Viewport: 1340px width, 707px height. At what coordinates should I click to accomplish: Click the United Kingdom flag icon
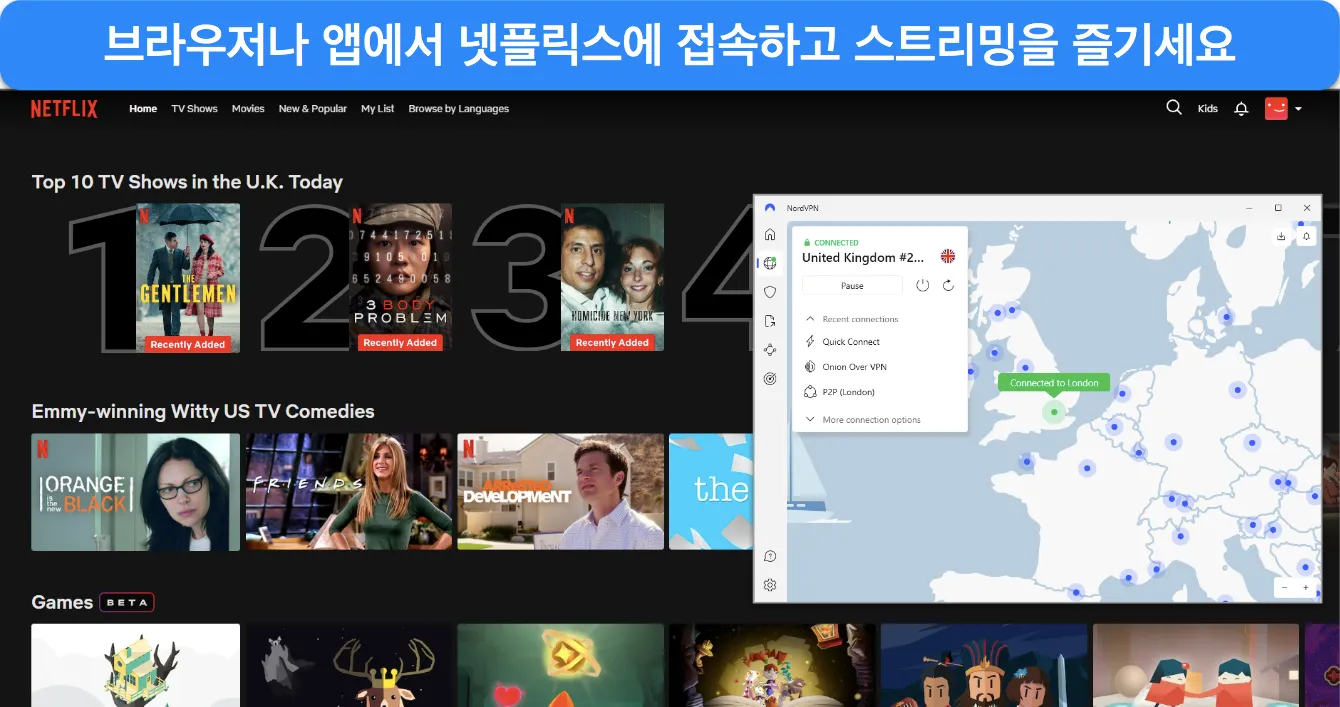click(947, 257)
